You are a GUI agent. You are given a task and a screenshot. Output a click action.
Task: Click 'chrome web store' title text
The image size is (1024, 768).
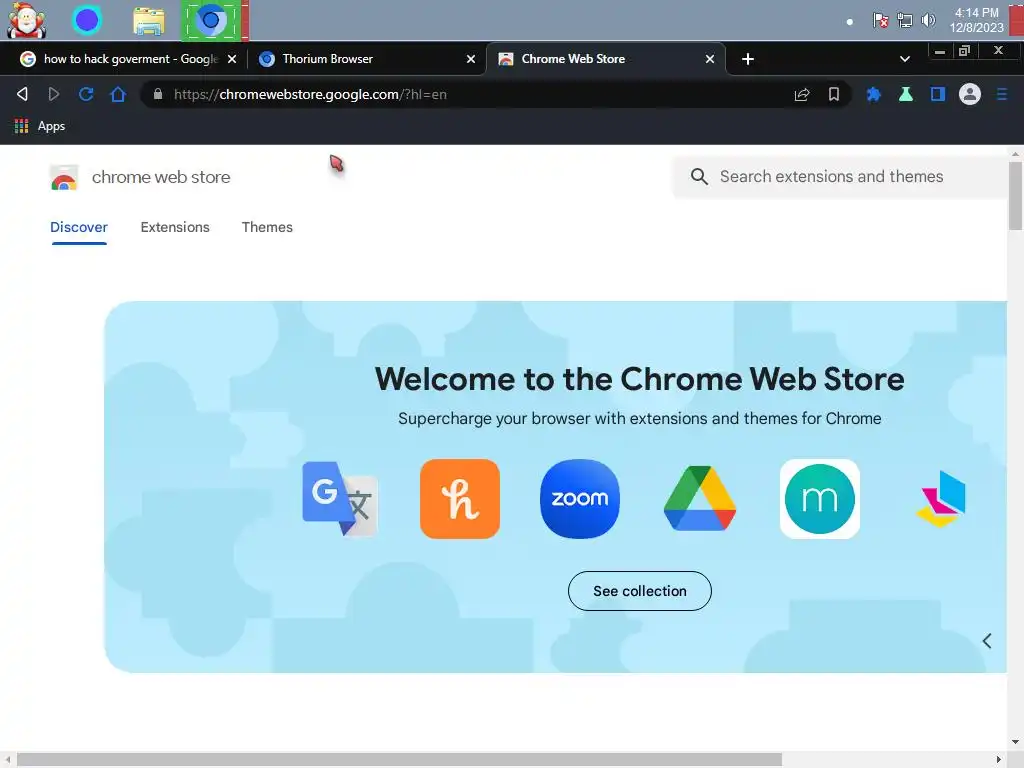161,177
